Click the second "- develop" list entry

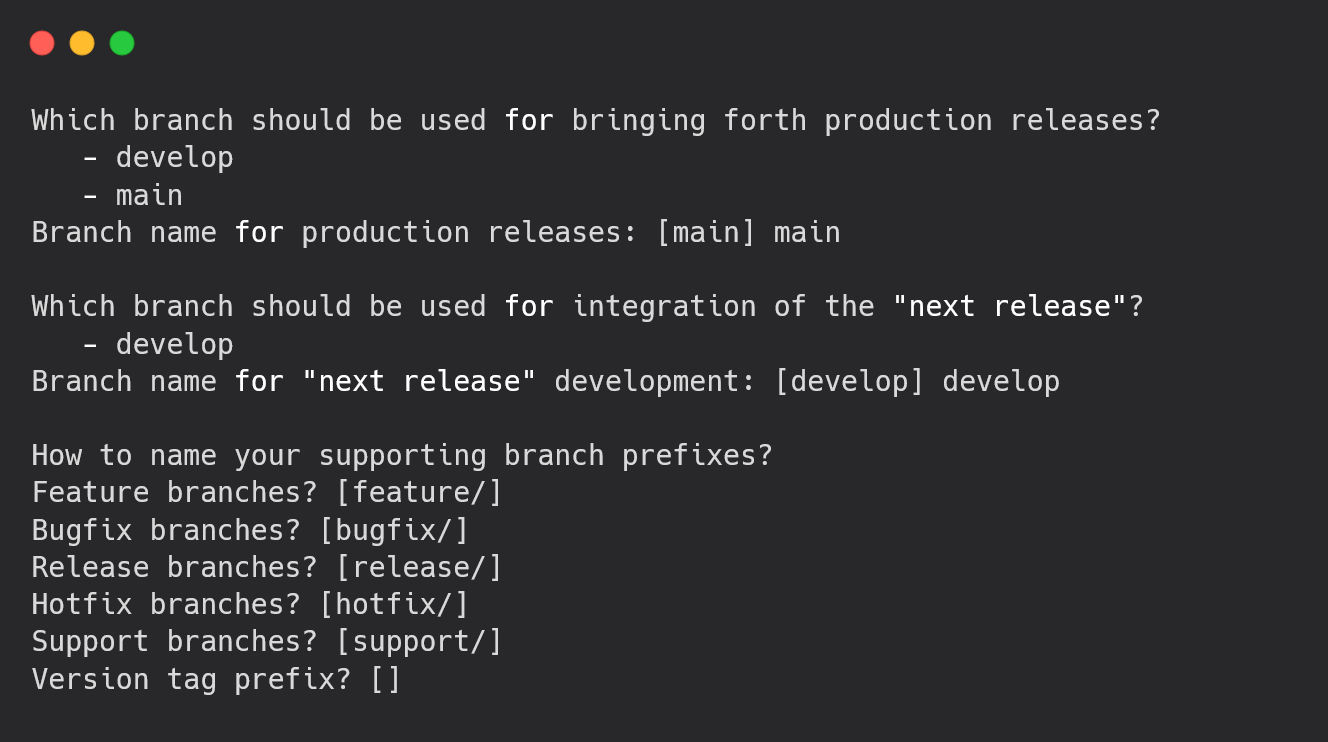[157, 345]
